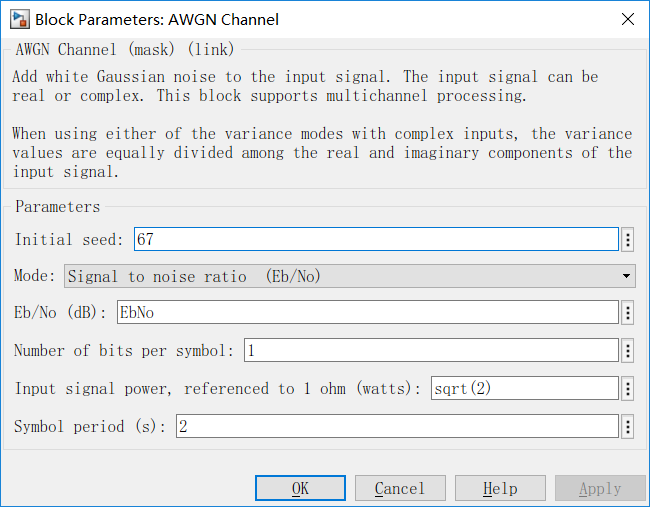The width and height of the screenshot is (650, 507).
Task: Open options menu beside Eb/No field
Action: pos(628,313)
